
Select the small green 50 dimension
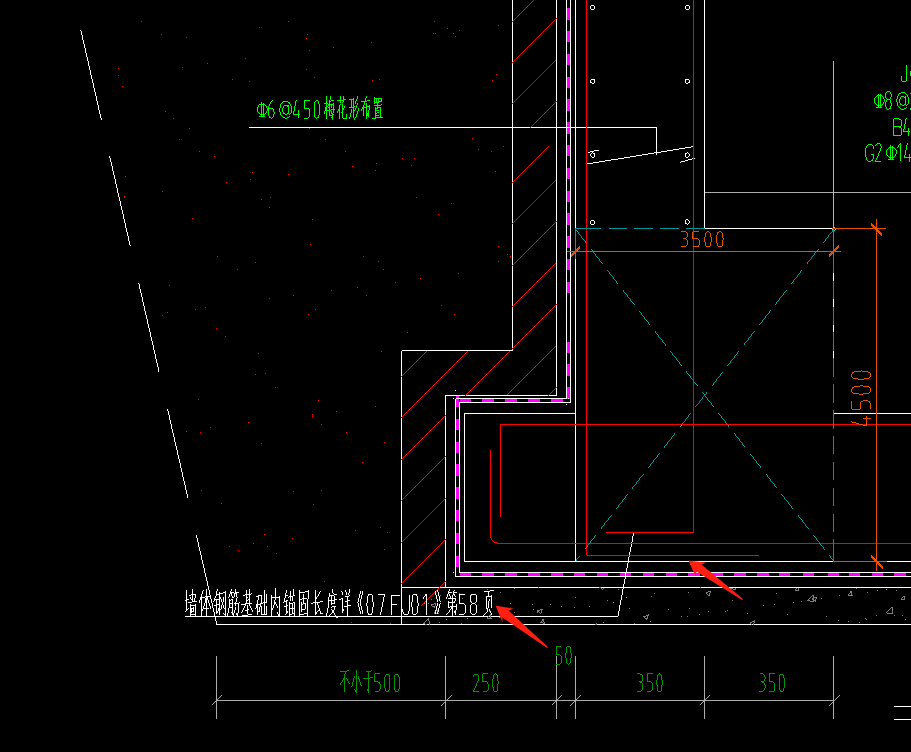coord(564,656)
